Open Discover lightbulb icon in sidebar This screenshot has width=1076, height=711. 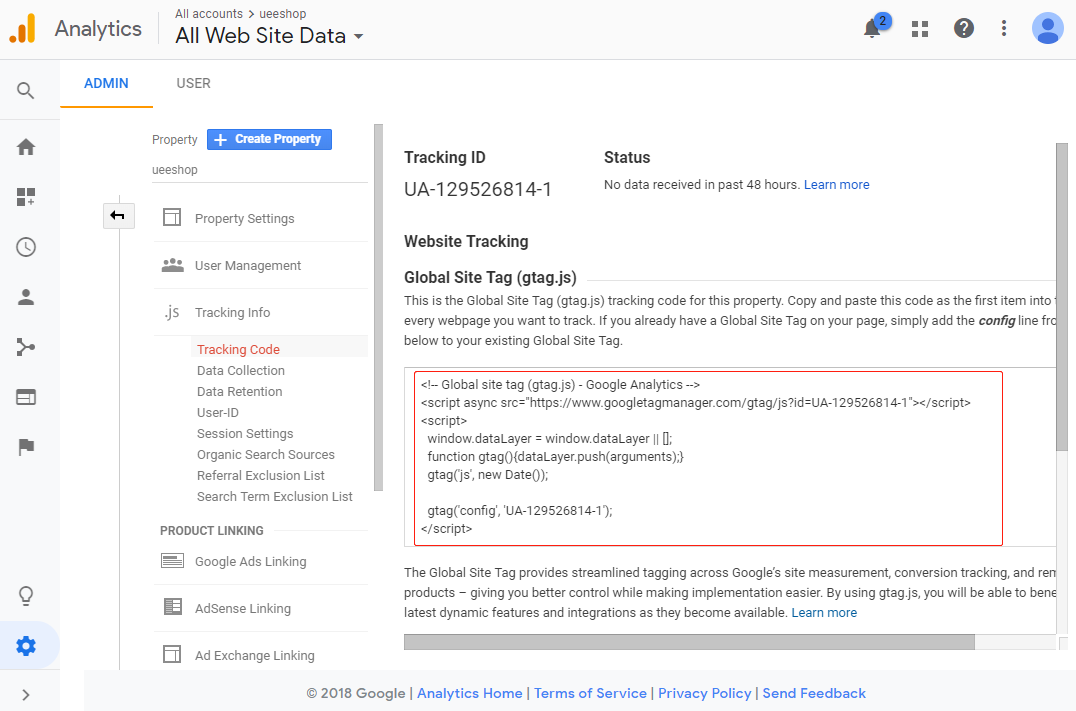(x=26, y=596)
